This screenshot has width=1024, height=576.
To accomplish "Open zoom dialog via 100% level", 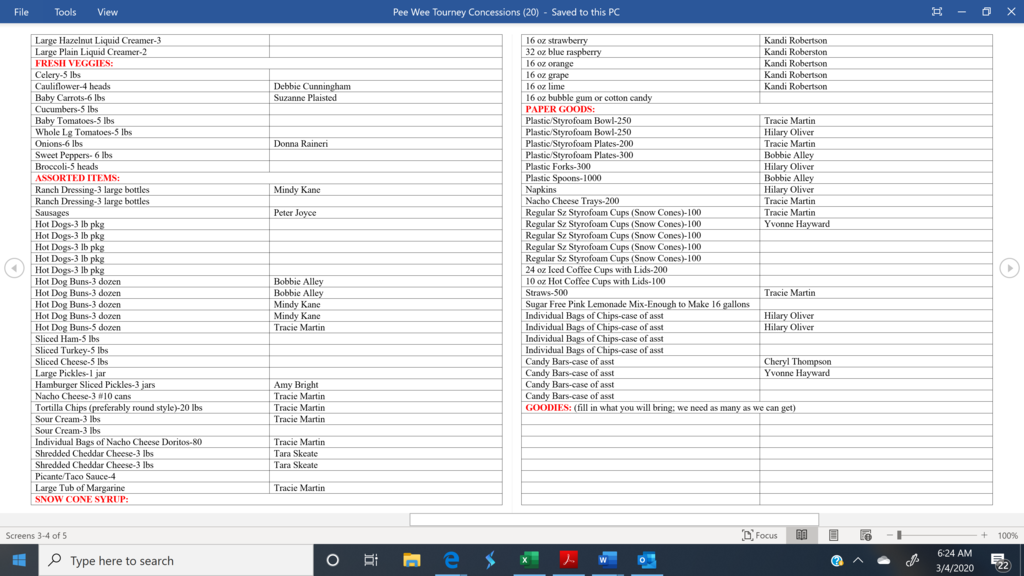I will pos(1007,535).
